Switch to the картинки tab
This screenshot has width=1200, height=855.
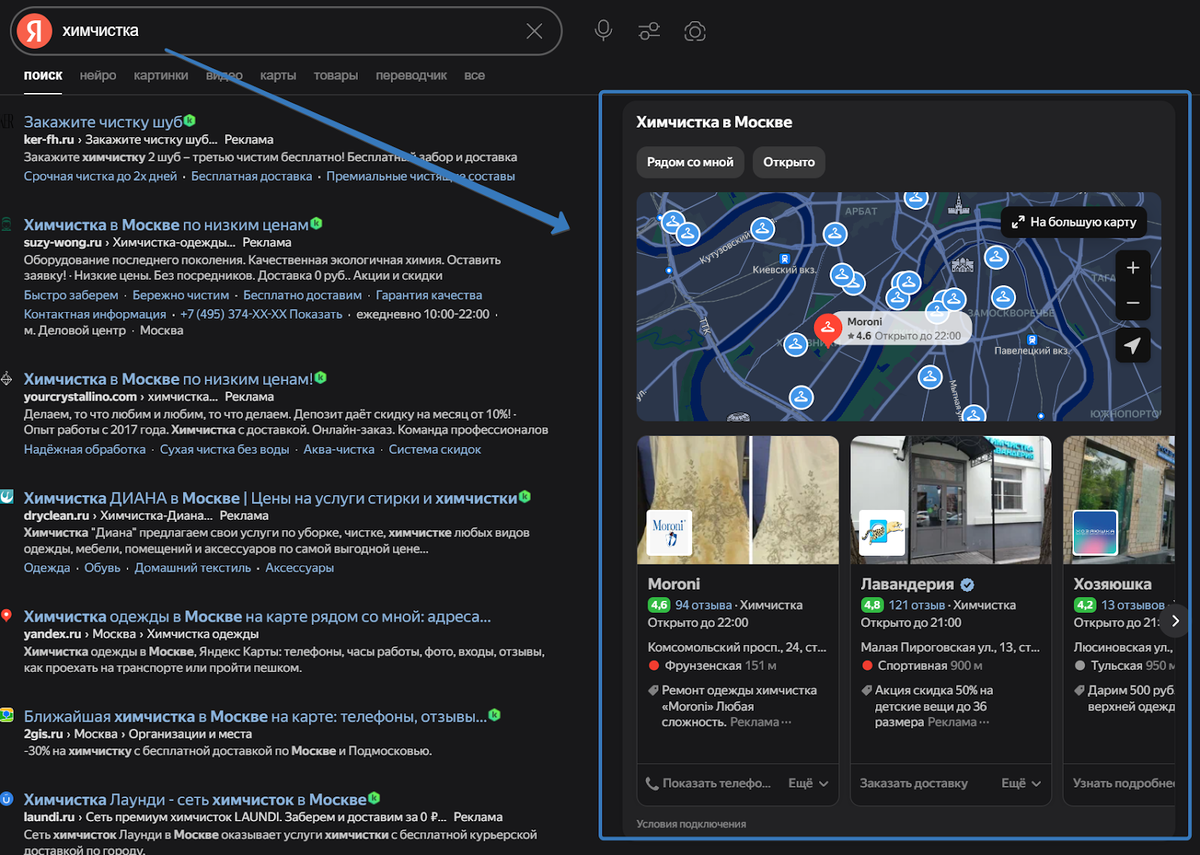[x=161, y=75]
